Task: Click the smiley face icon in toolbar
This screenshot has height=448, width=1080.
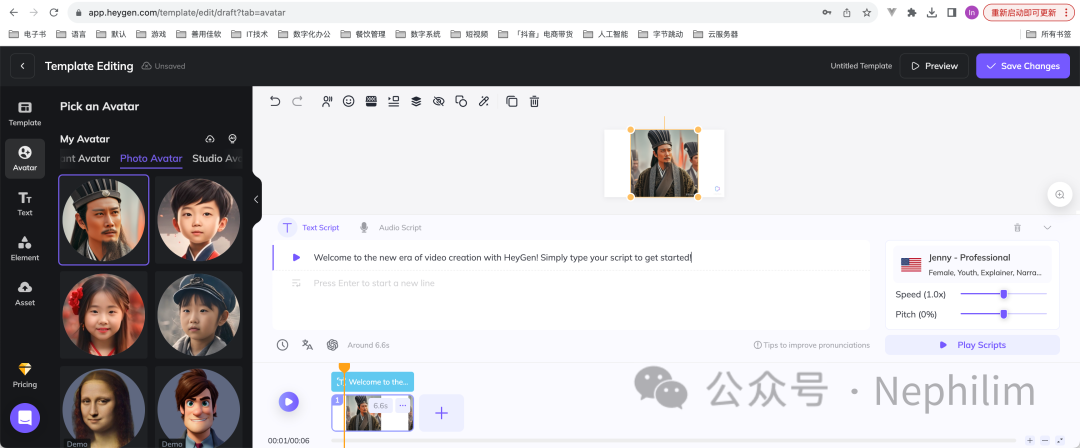Action: (x=349, y=101)
